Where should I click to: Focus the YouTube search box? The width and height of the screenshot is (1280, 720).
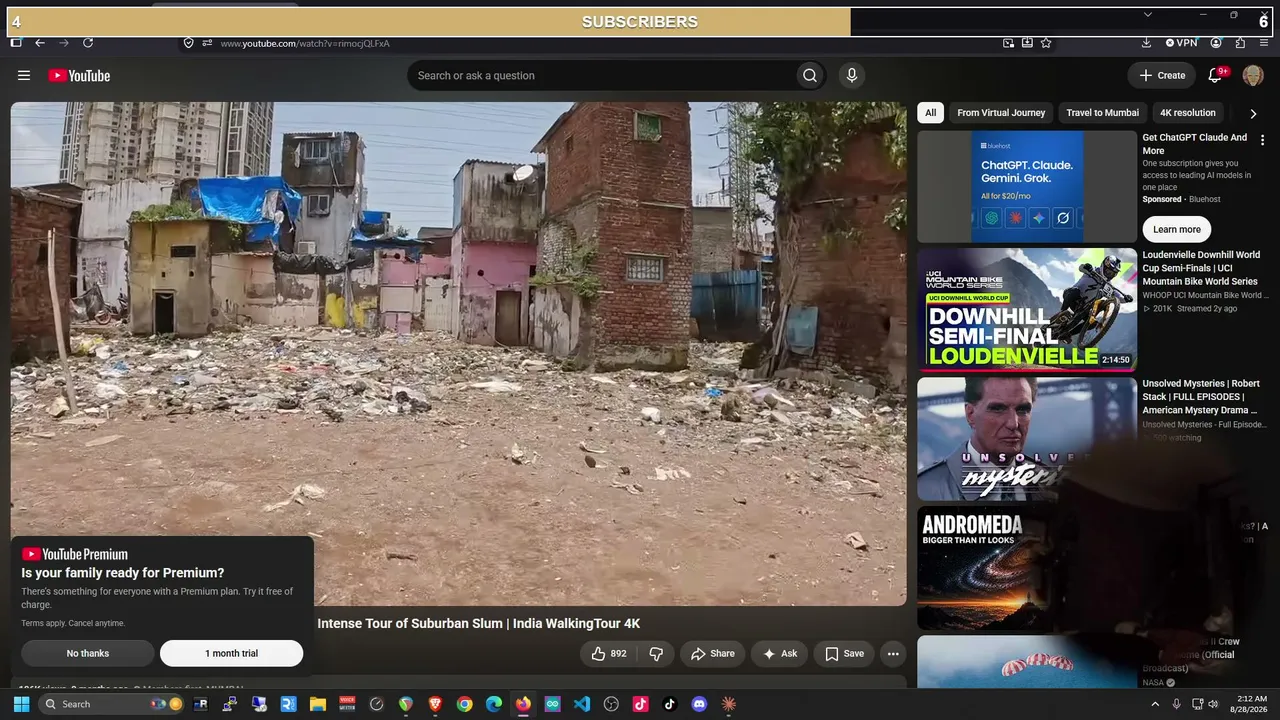(x=602, y=75)
